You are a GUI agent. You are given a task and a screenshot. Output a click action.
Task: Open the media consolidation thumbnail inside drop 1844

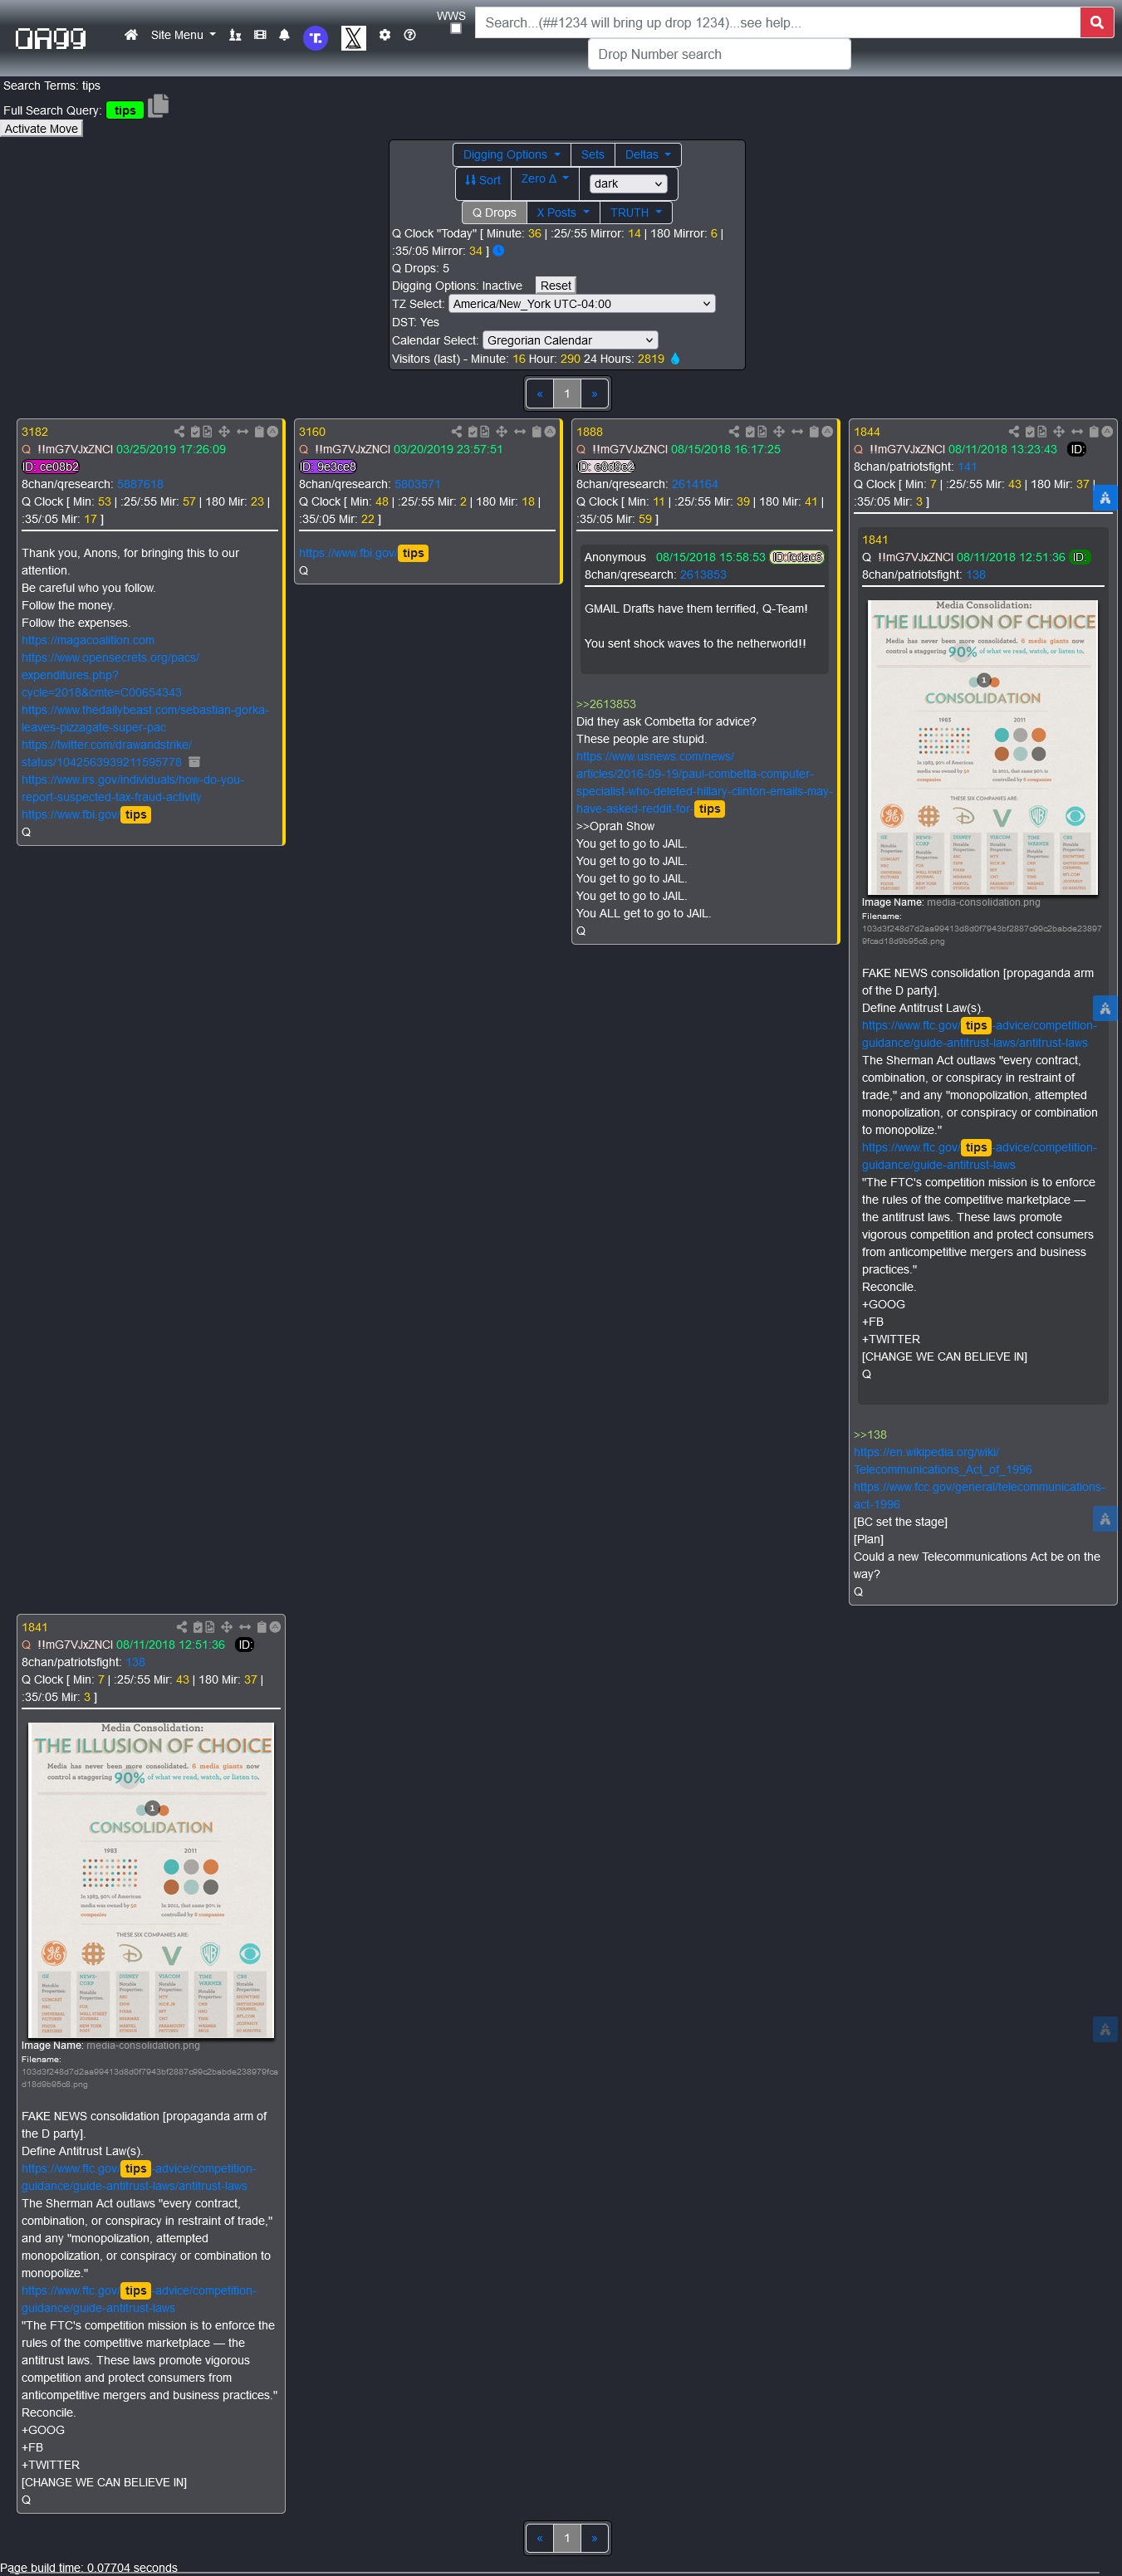[982, 746]
